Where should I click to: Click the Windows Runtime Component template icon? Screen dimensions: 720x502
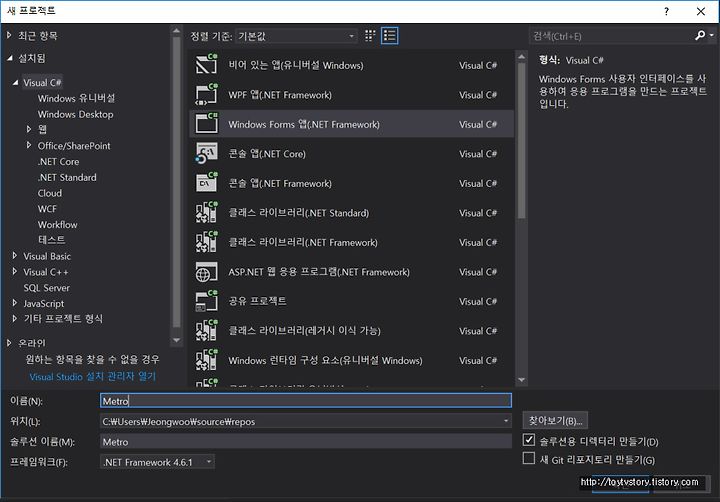[x=207, y=360]
